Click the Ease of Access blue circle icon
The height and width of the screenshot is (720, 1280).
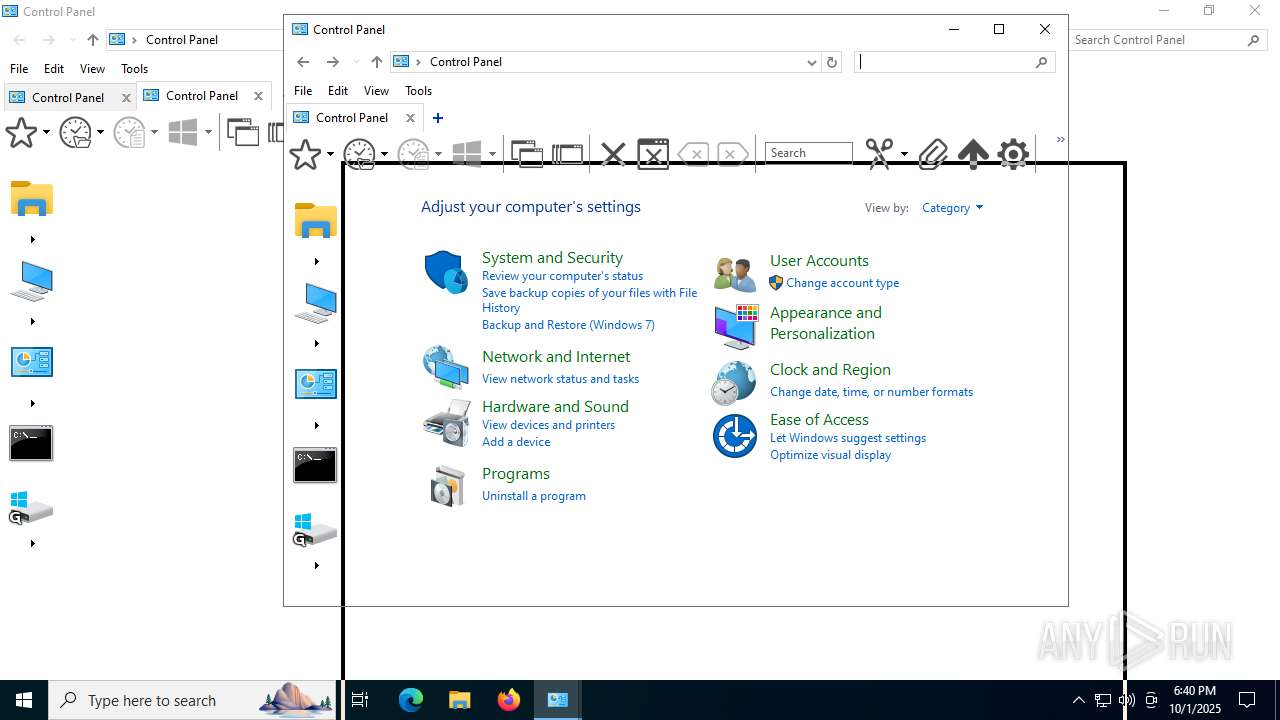tap(735, 436)
